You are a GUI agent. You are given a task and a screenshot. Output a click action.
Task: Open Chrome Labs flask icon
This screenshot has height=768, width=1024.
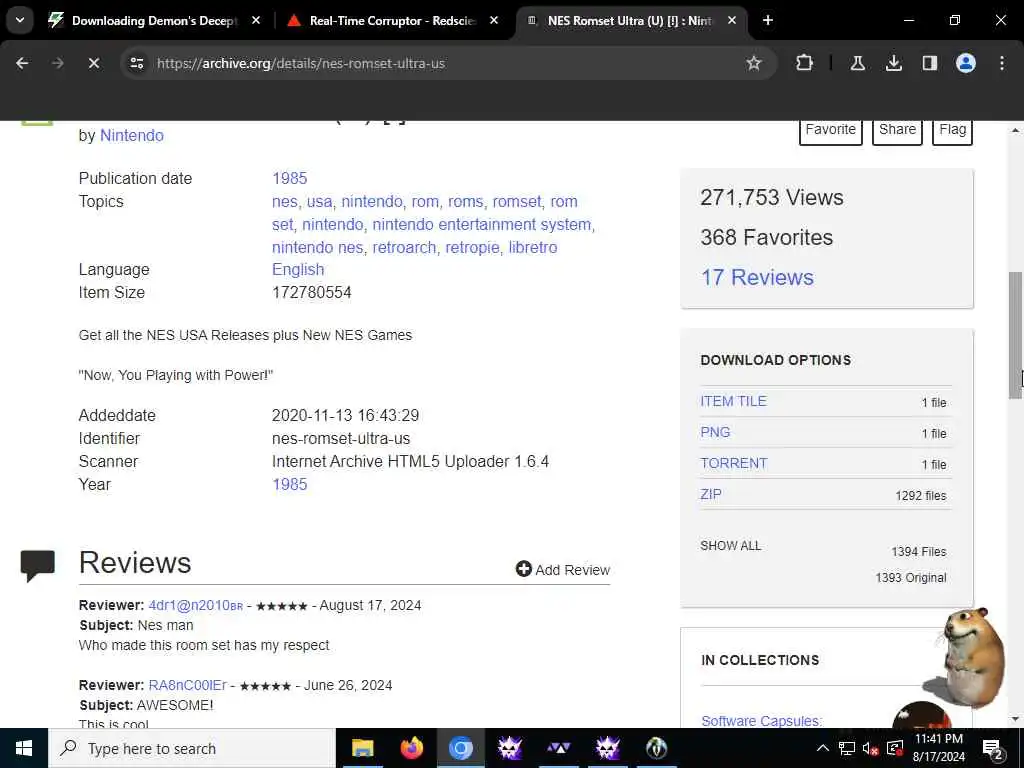click(857, 63)
